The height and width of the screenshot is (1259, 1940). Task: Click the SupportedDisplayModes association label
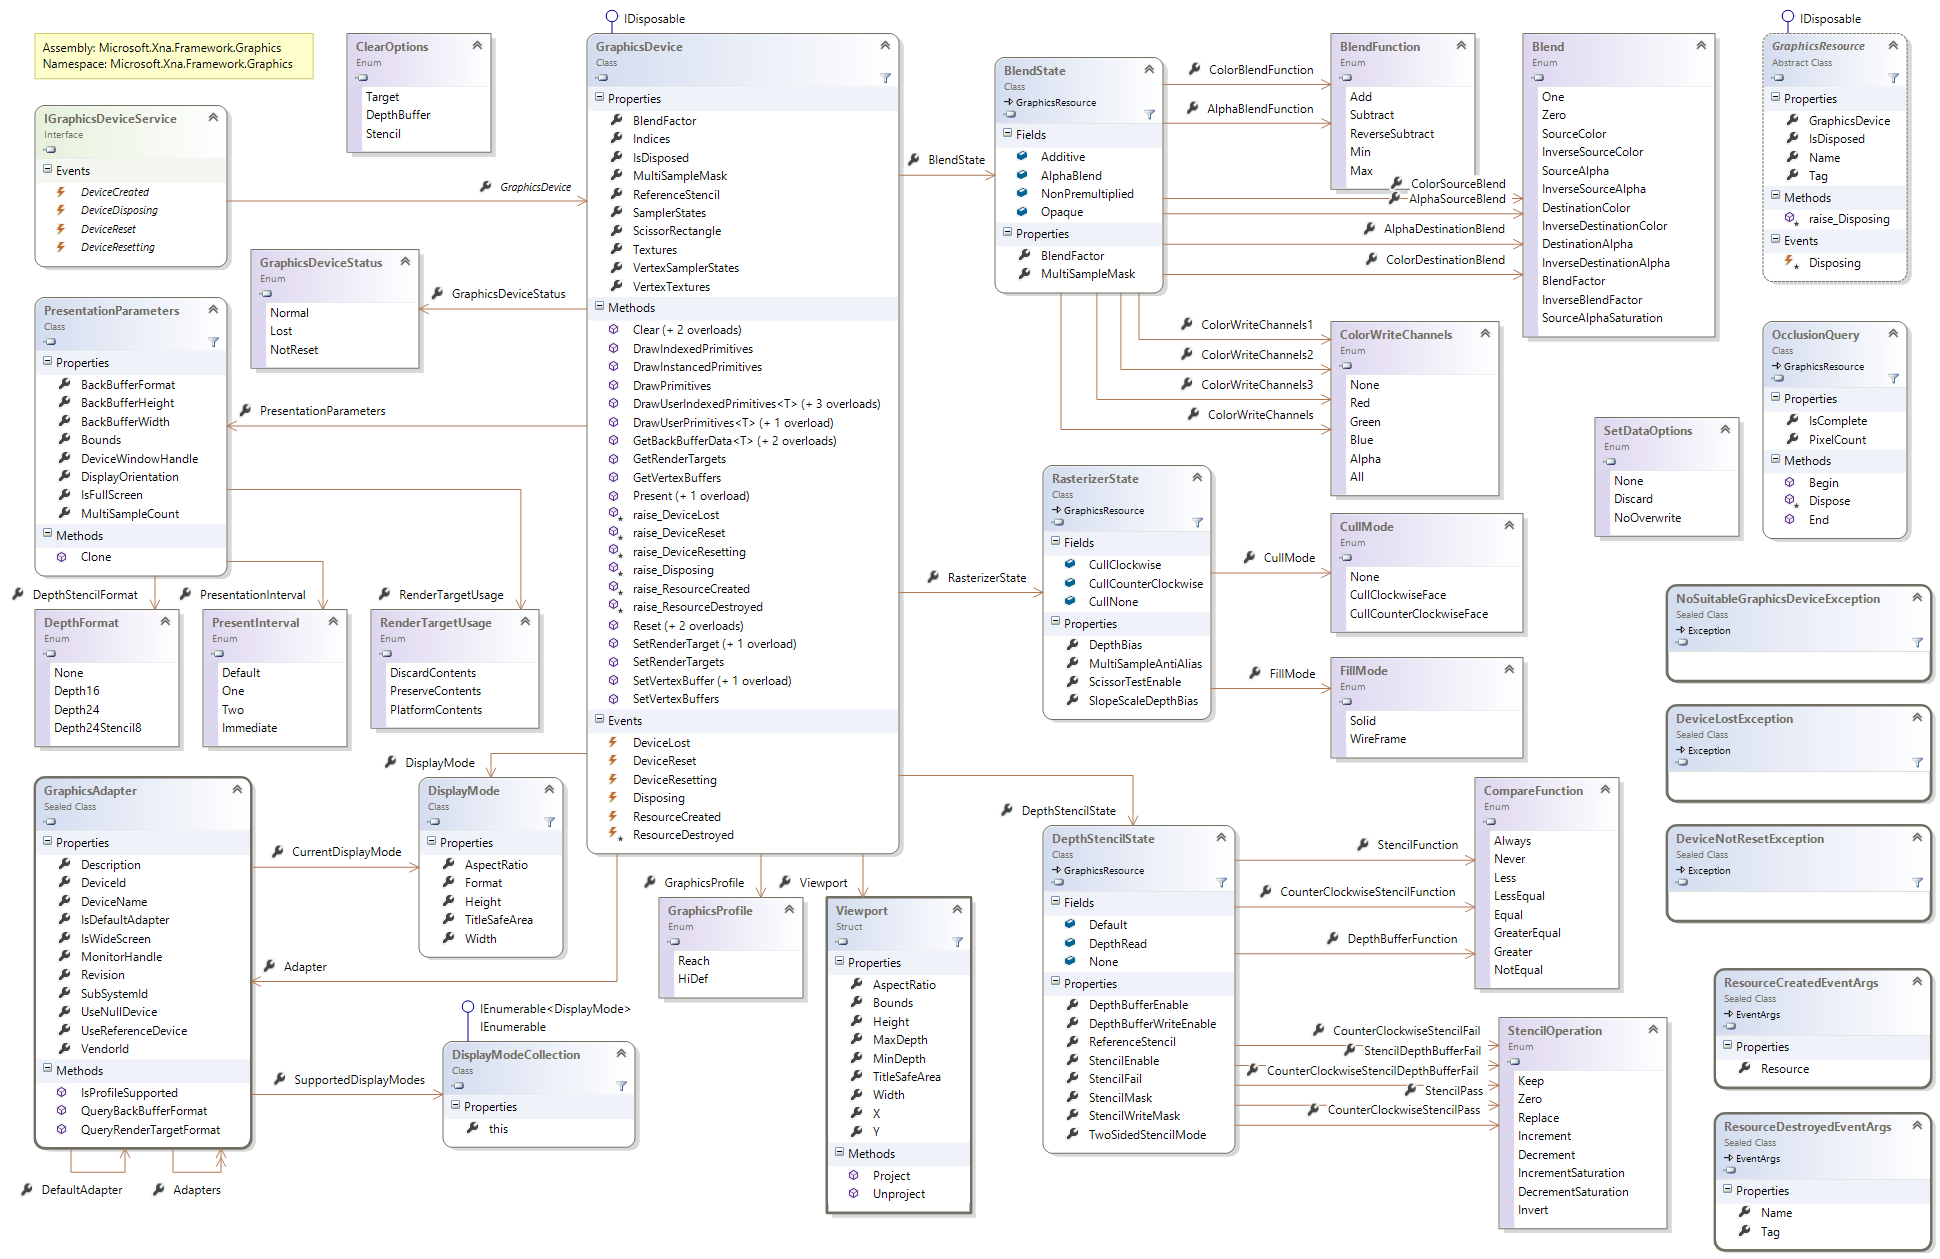pyautogui.click(x=359, y=1080)
